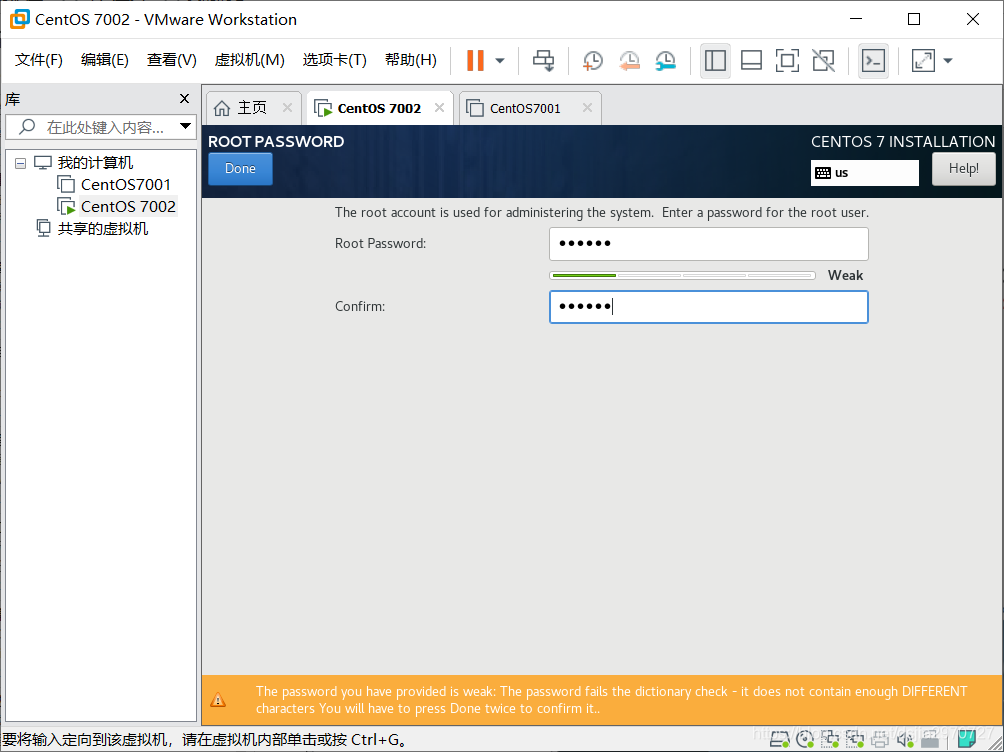Take a snapshot of the VM

[592, 61]
